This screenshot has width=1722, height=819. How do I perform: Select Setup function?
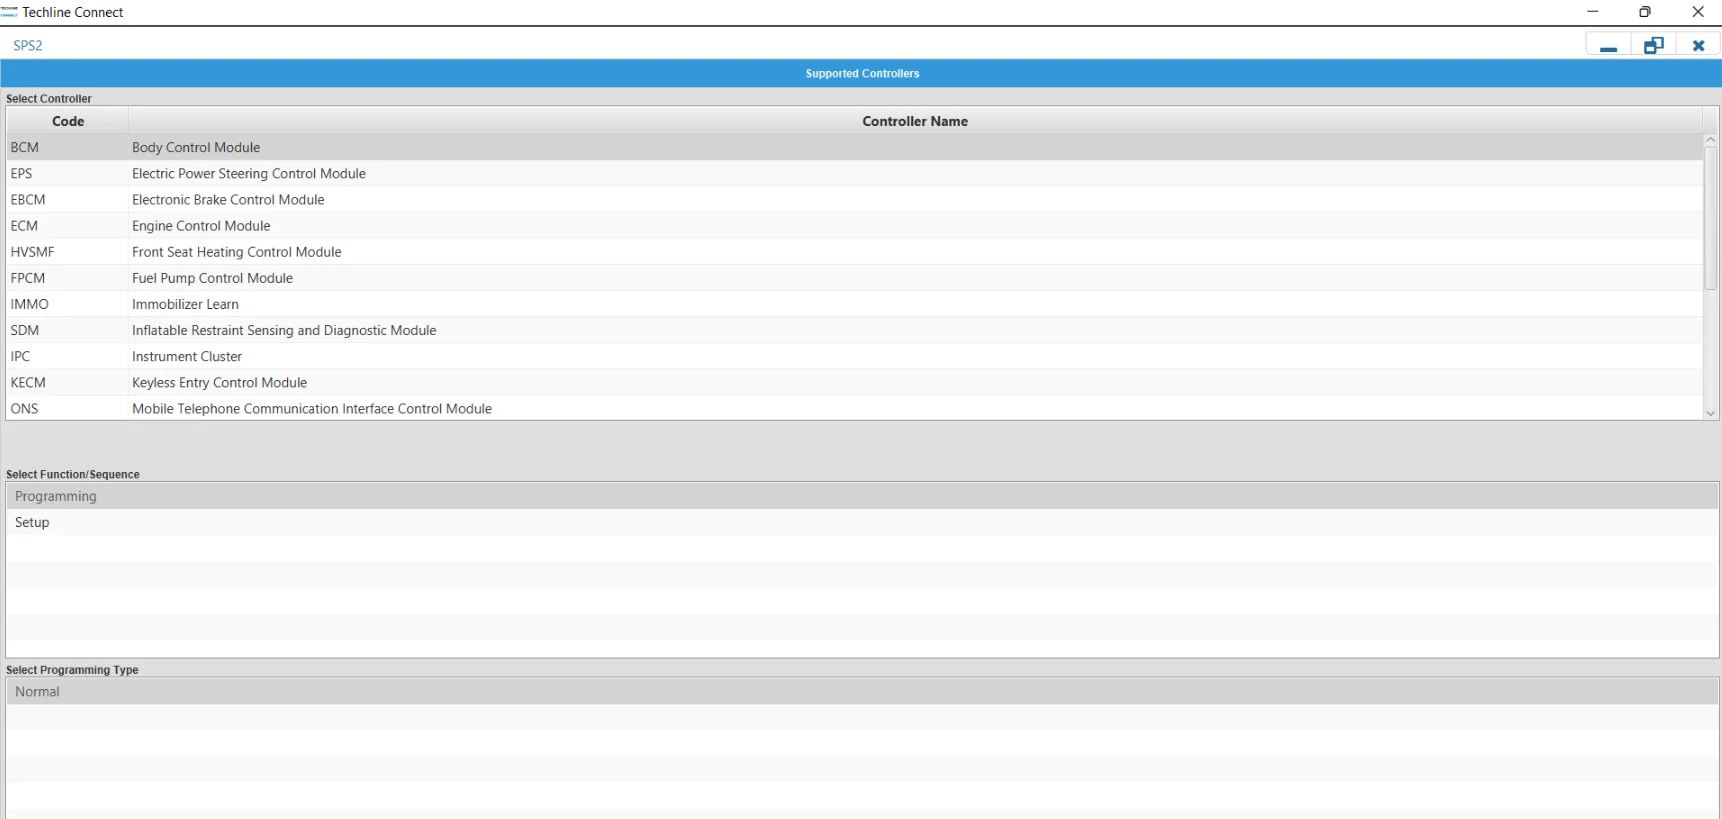click(x=32, y=522)
